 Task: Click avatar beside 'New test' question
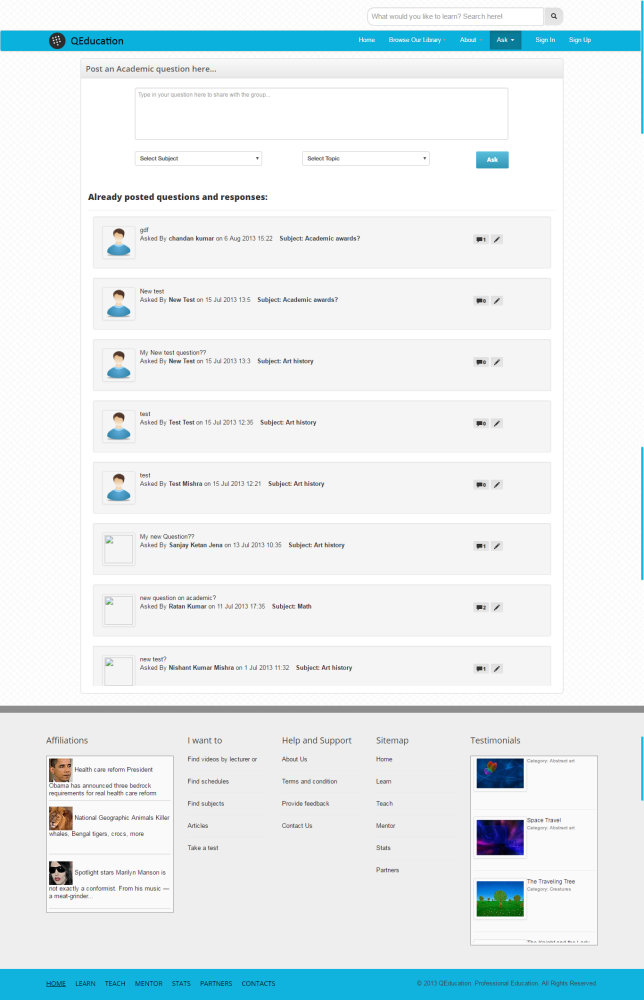(119, 303)
